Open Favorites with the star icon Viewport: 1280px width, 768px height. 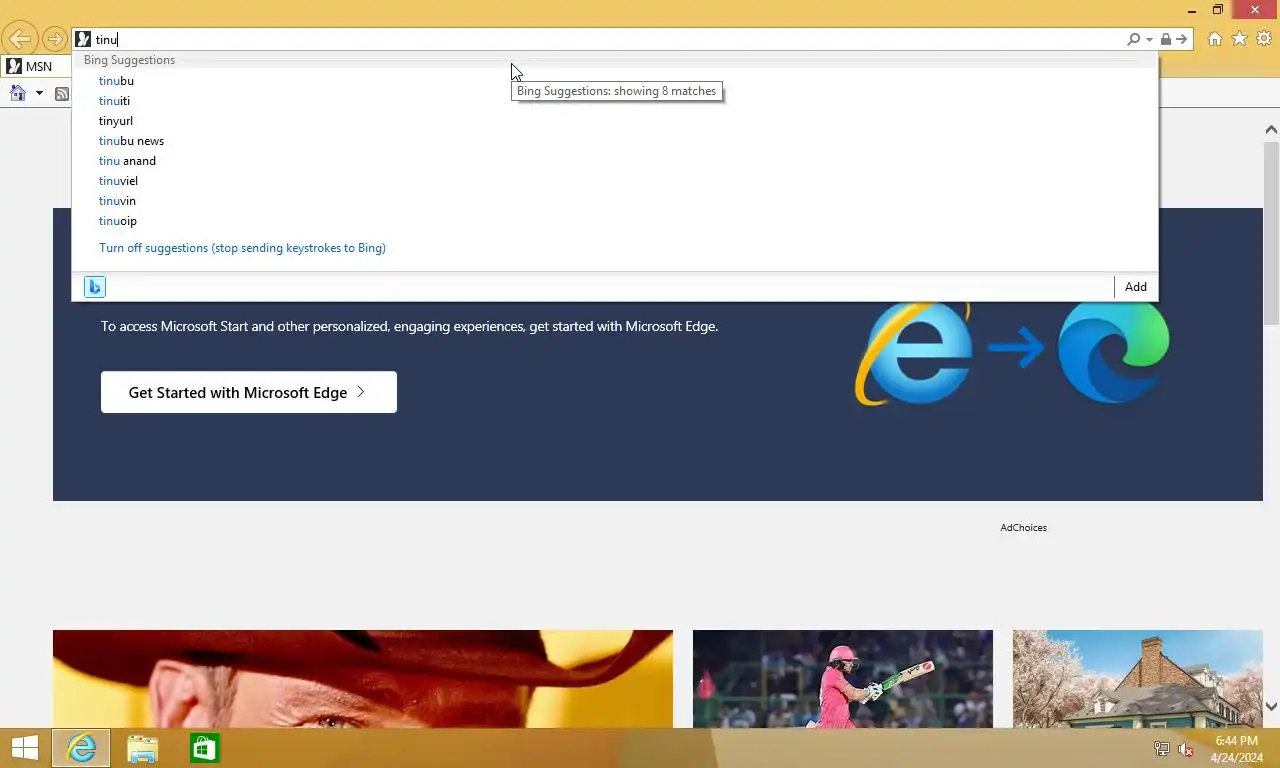point(1239,39)
